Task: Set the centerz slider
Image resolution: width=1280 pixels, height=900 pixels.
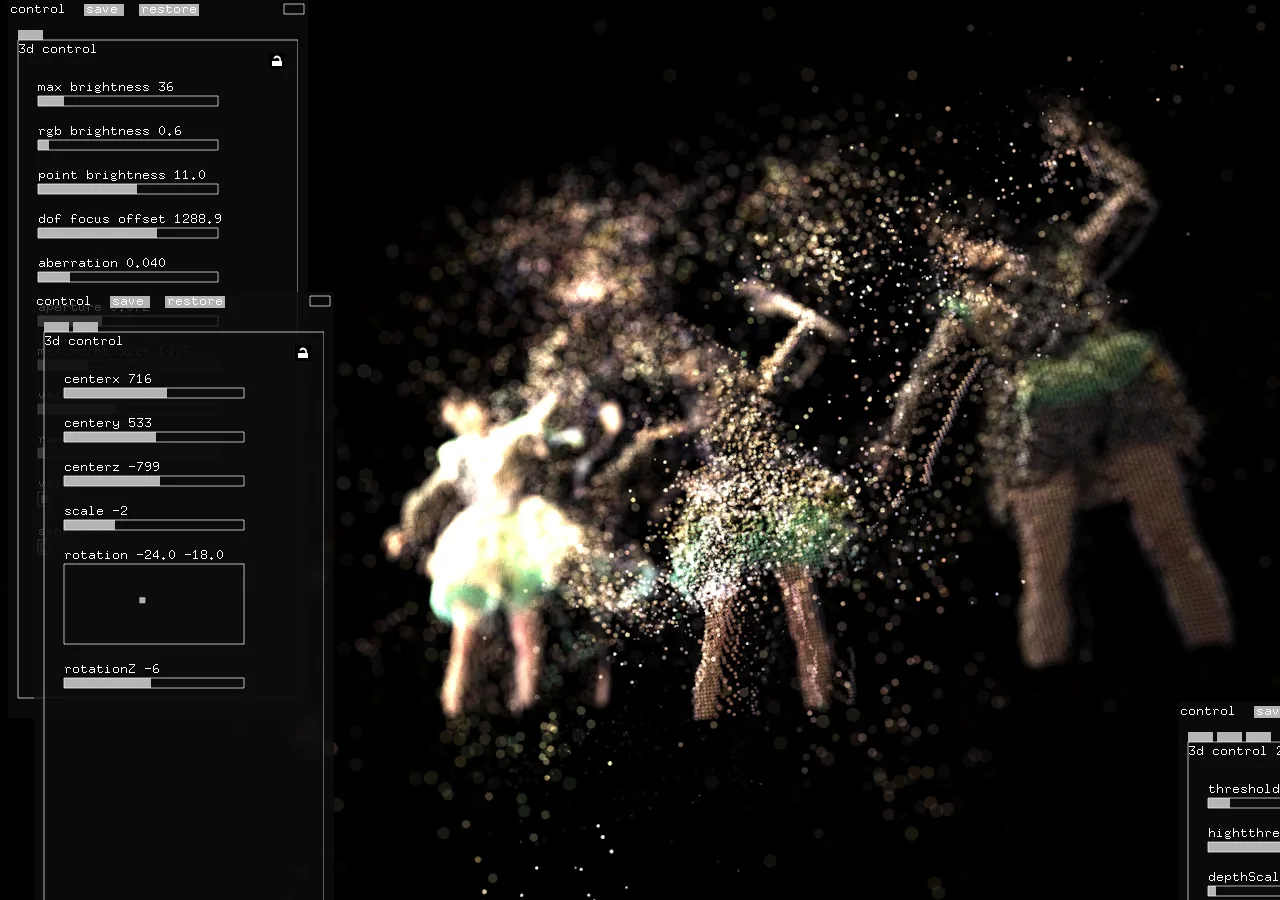Action: [154, 481]
